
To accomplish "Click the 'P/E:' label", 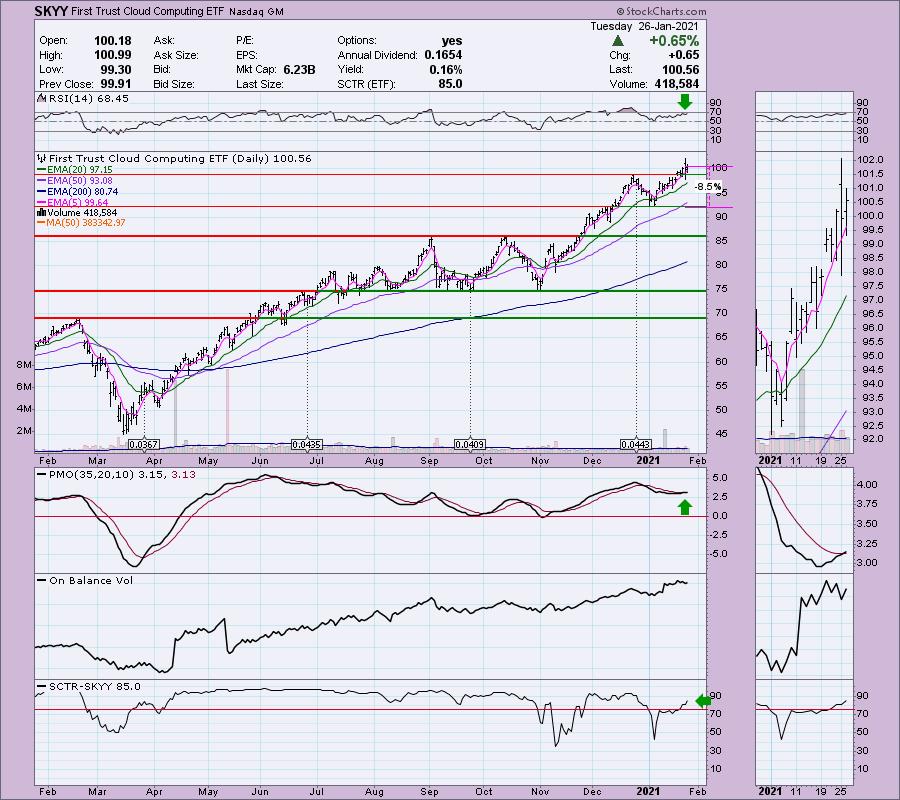I will 245,41.
